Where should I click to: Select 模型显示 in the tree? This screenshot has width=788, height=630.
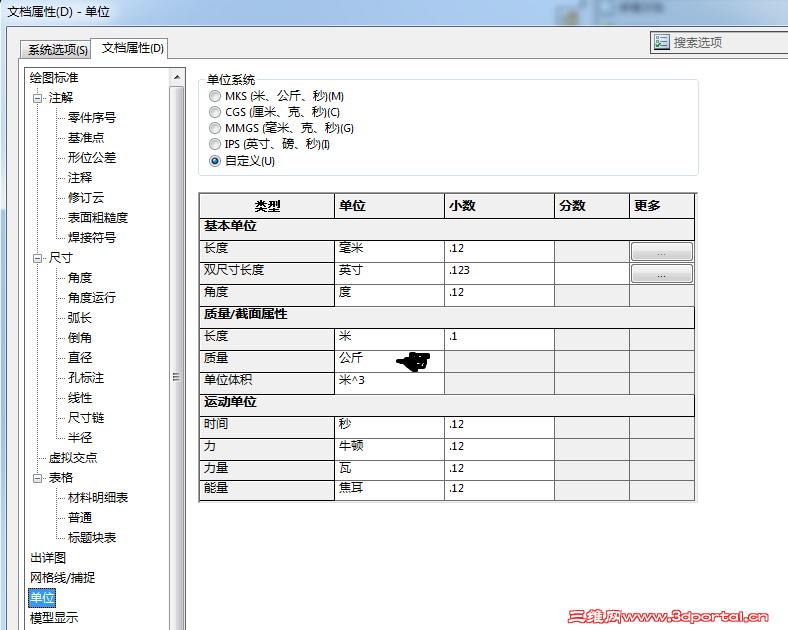54,618
